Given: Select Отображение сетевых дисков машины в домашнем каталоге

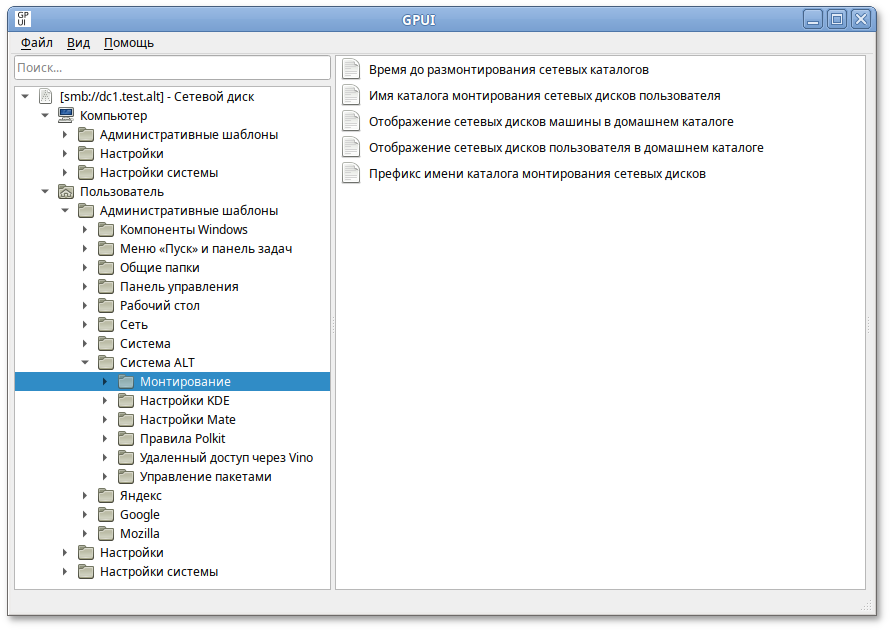Looking at the screenshot, I should coord(551,121).
